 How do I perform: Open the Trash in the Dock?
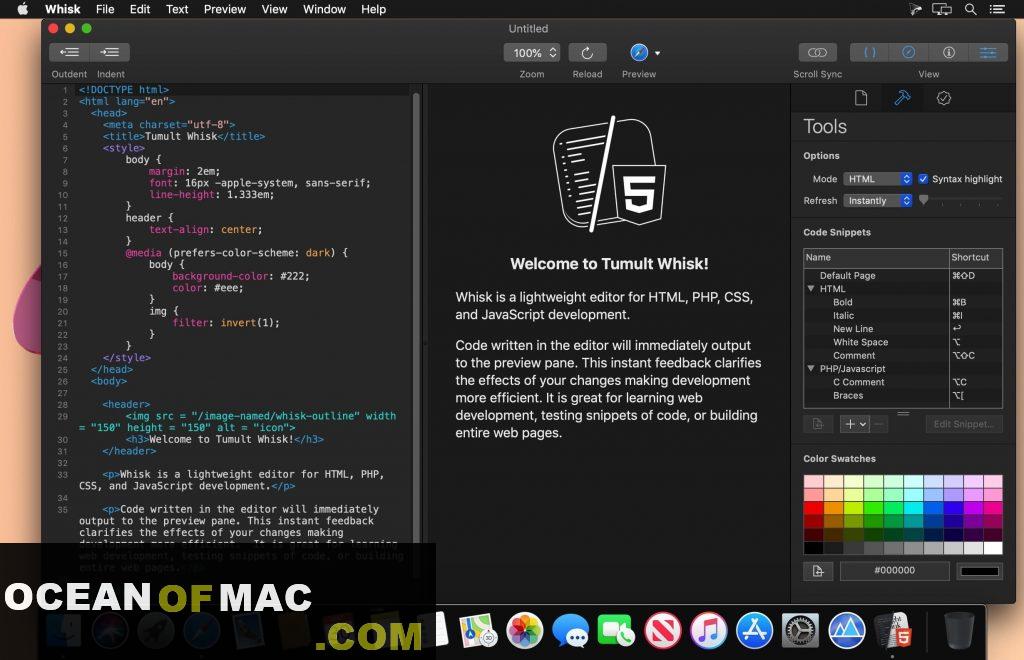[959, 631]
